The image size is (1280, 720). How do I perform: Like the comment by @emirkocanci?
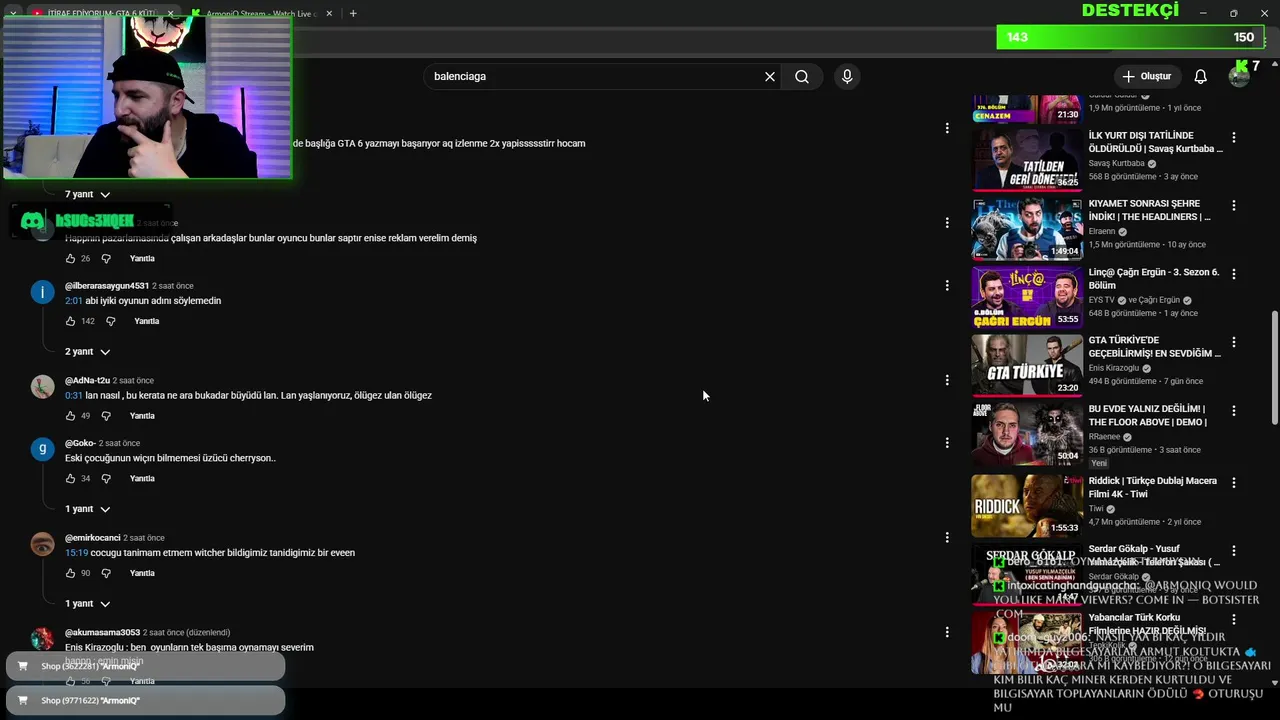tap(70, 573)
